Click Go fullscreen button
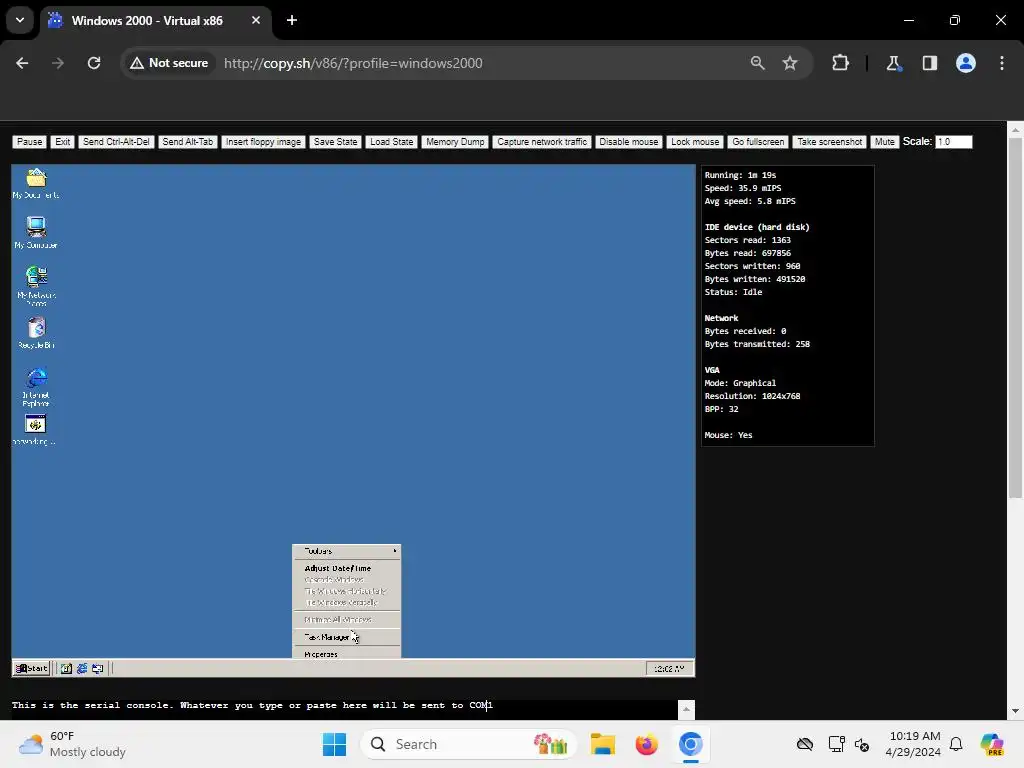Image resolution: width=1024 pixels, height=768 pixels. 758,142
